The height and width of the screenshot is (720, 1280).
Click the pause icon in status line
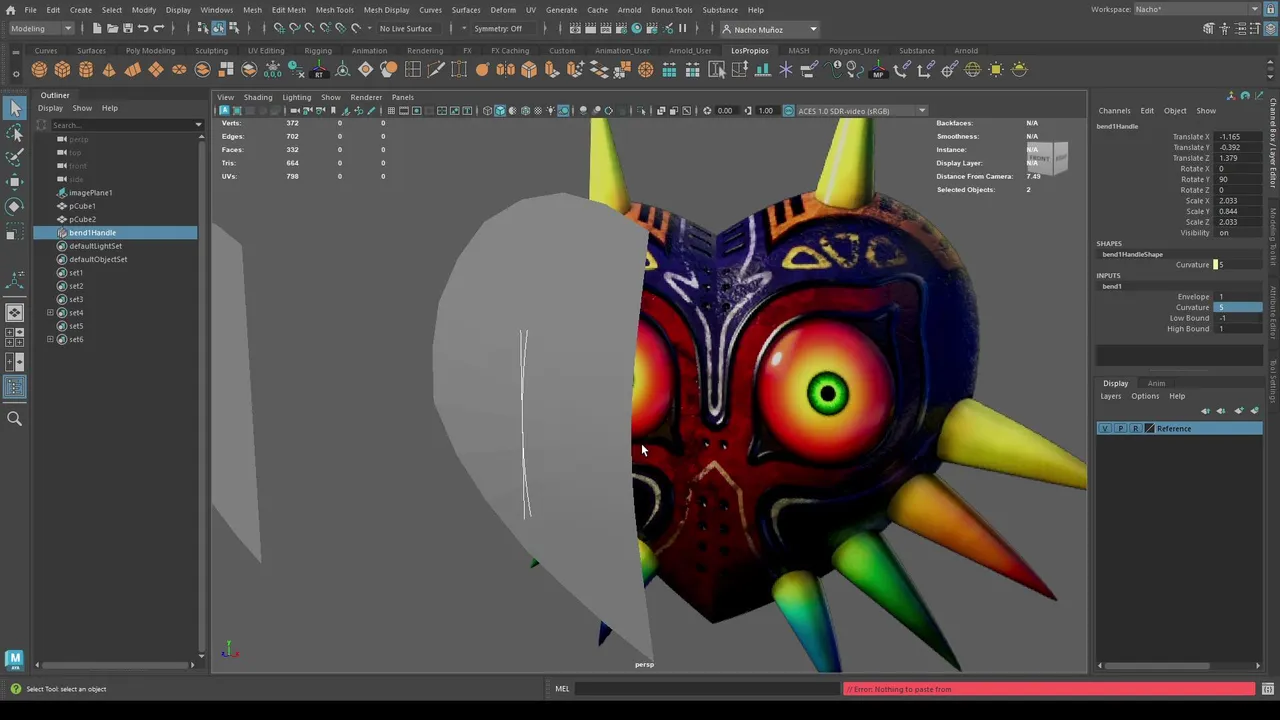click(x=683, y=29)
